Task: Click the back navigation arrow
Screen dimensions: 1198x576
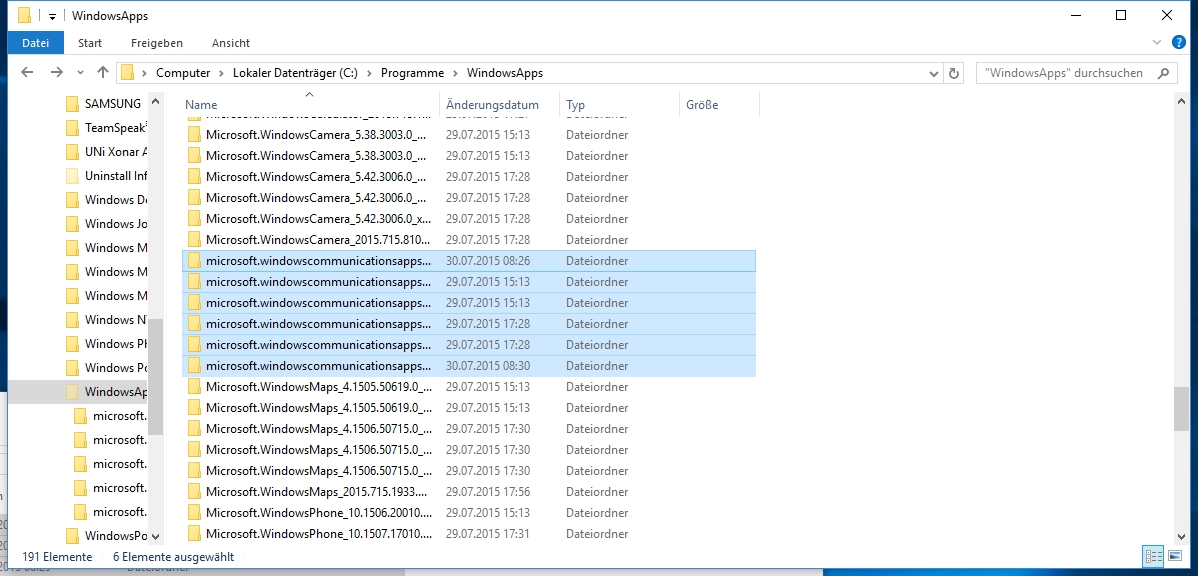Action: click(27, 73)
